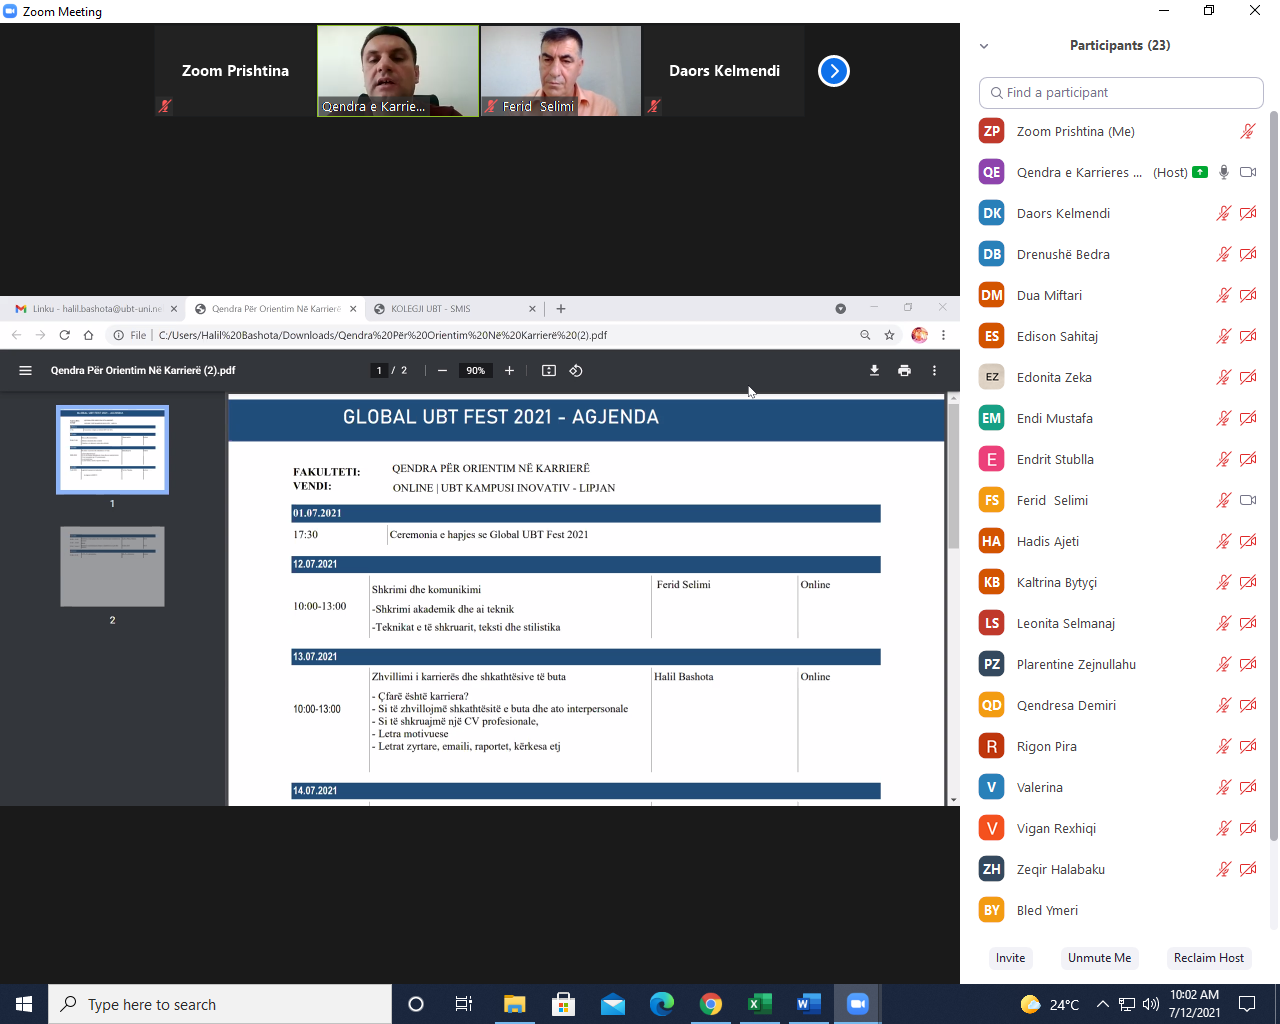Image resolution: width=1280 pixels, height=1024 pixels.
Task: Click the Unmute Me button
Action: pyautogui.click(x=1099, y=958)
